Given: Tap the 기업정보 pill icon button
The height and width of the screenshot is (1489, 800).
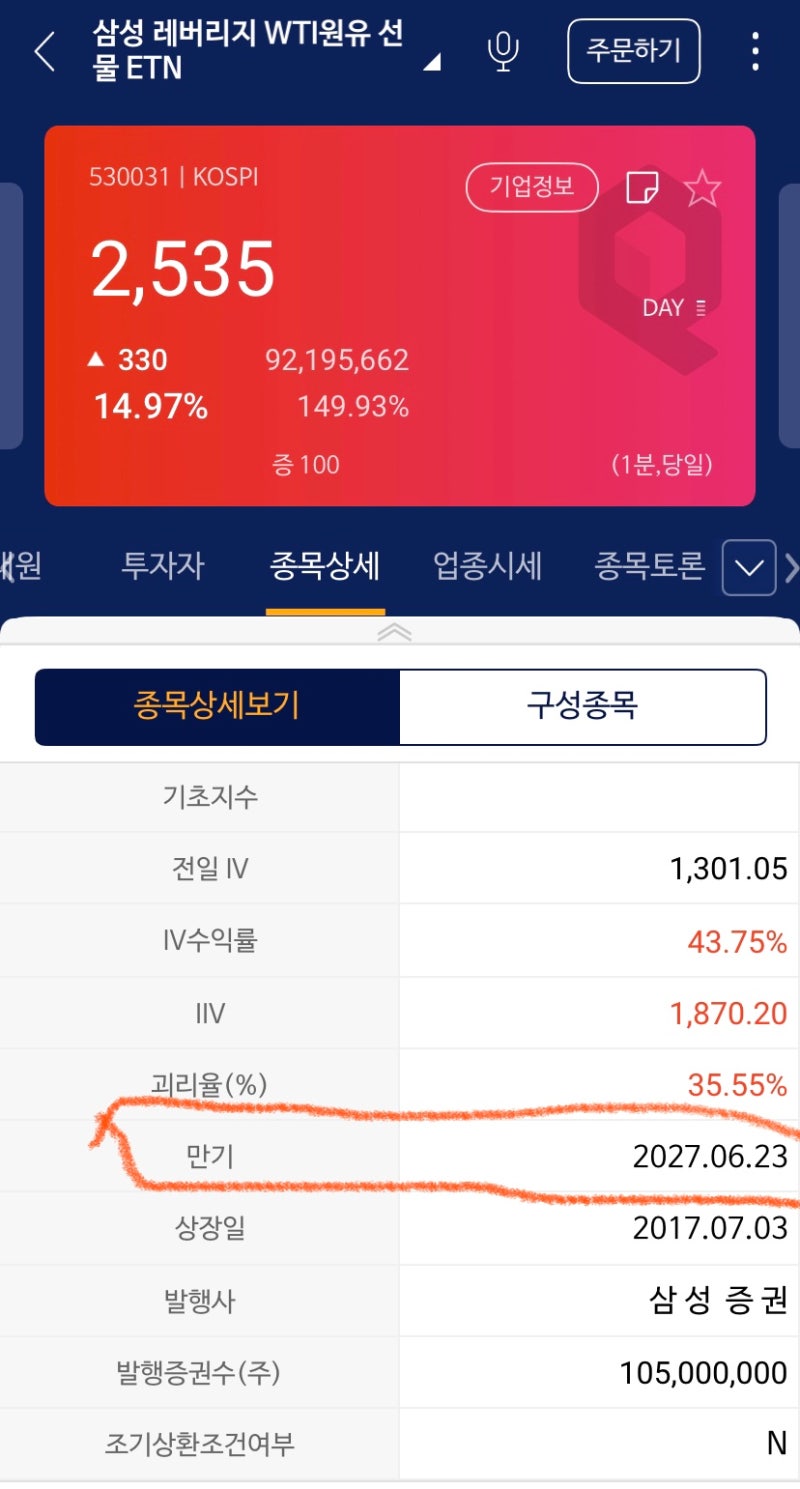Looking at the screenshot, I should click(532, 187).
